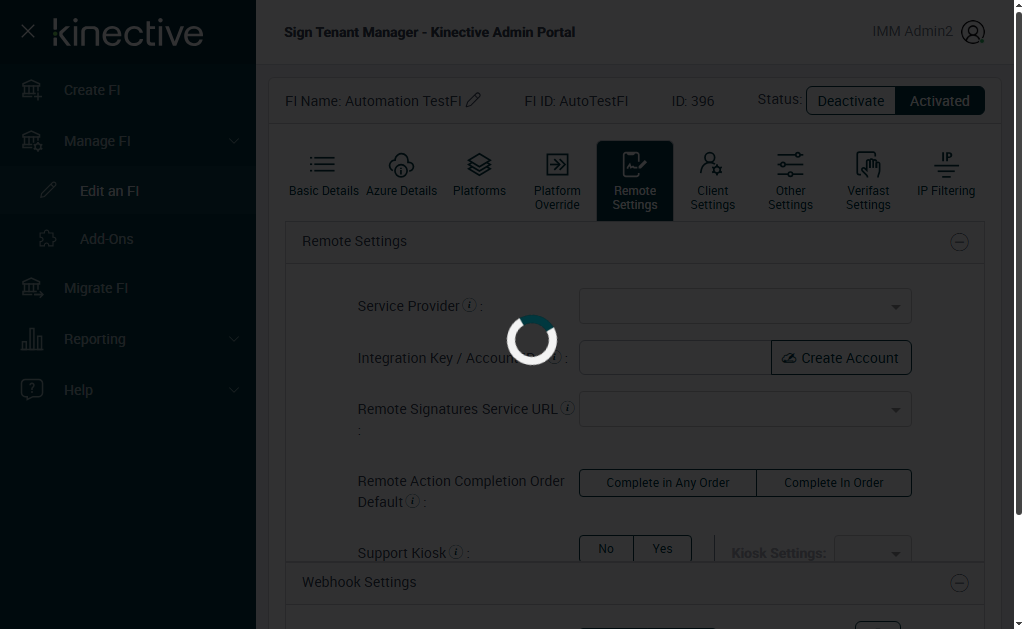Expand the Reporting menu chevron
The width and height of the screenshot is (1024, 629).
click(234, 339)
